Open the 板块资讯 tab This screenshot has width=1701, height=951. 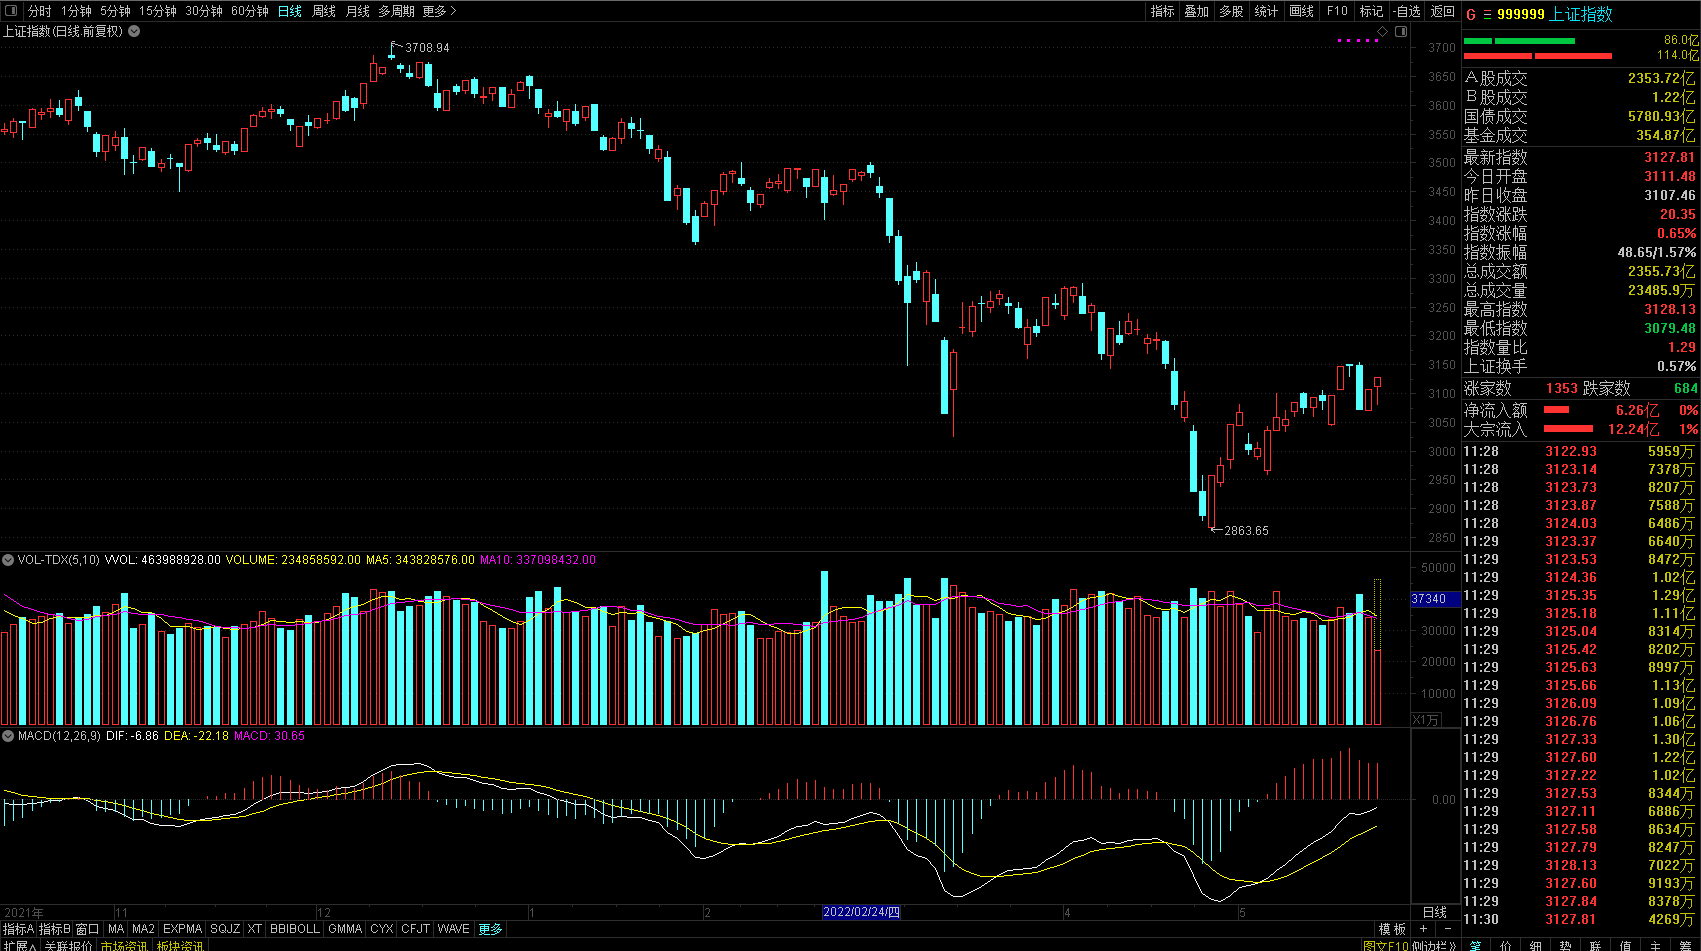coord(180,945)
